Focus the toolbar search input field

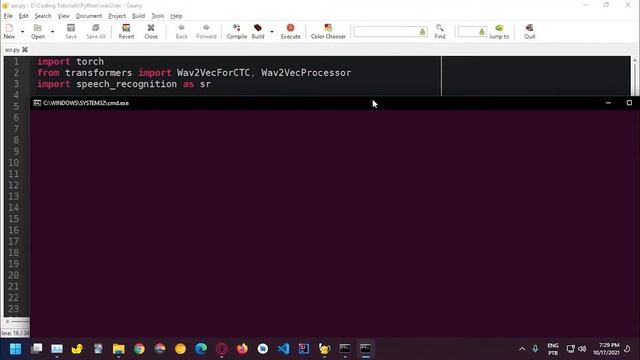[x=390, y=31]
